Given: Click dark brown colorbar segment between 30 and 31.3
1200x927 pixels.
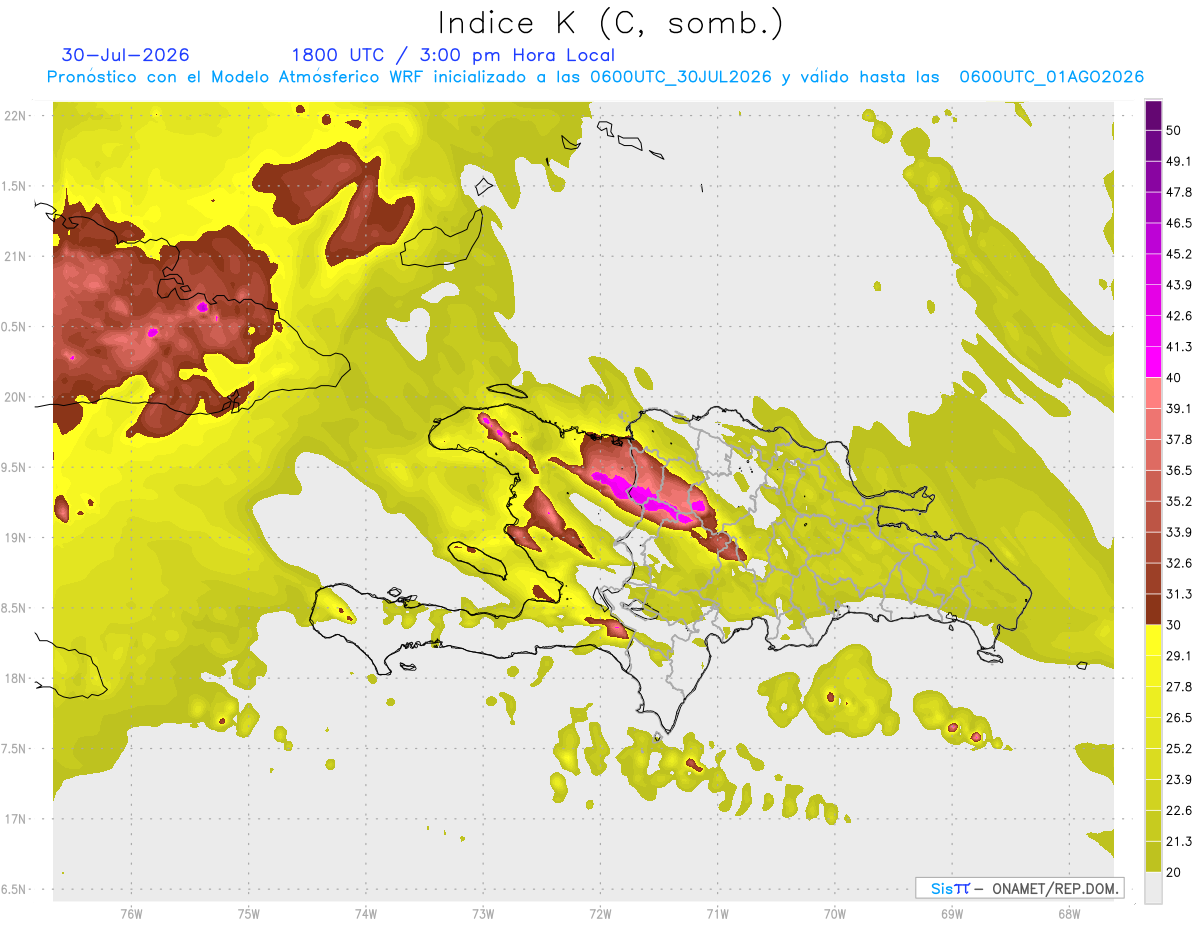Looking at the screenshot, I should coord(1153,609).
